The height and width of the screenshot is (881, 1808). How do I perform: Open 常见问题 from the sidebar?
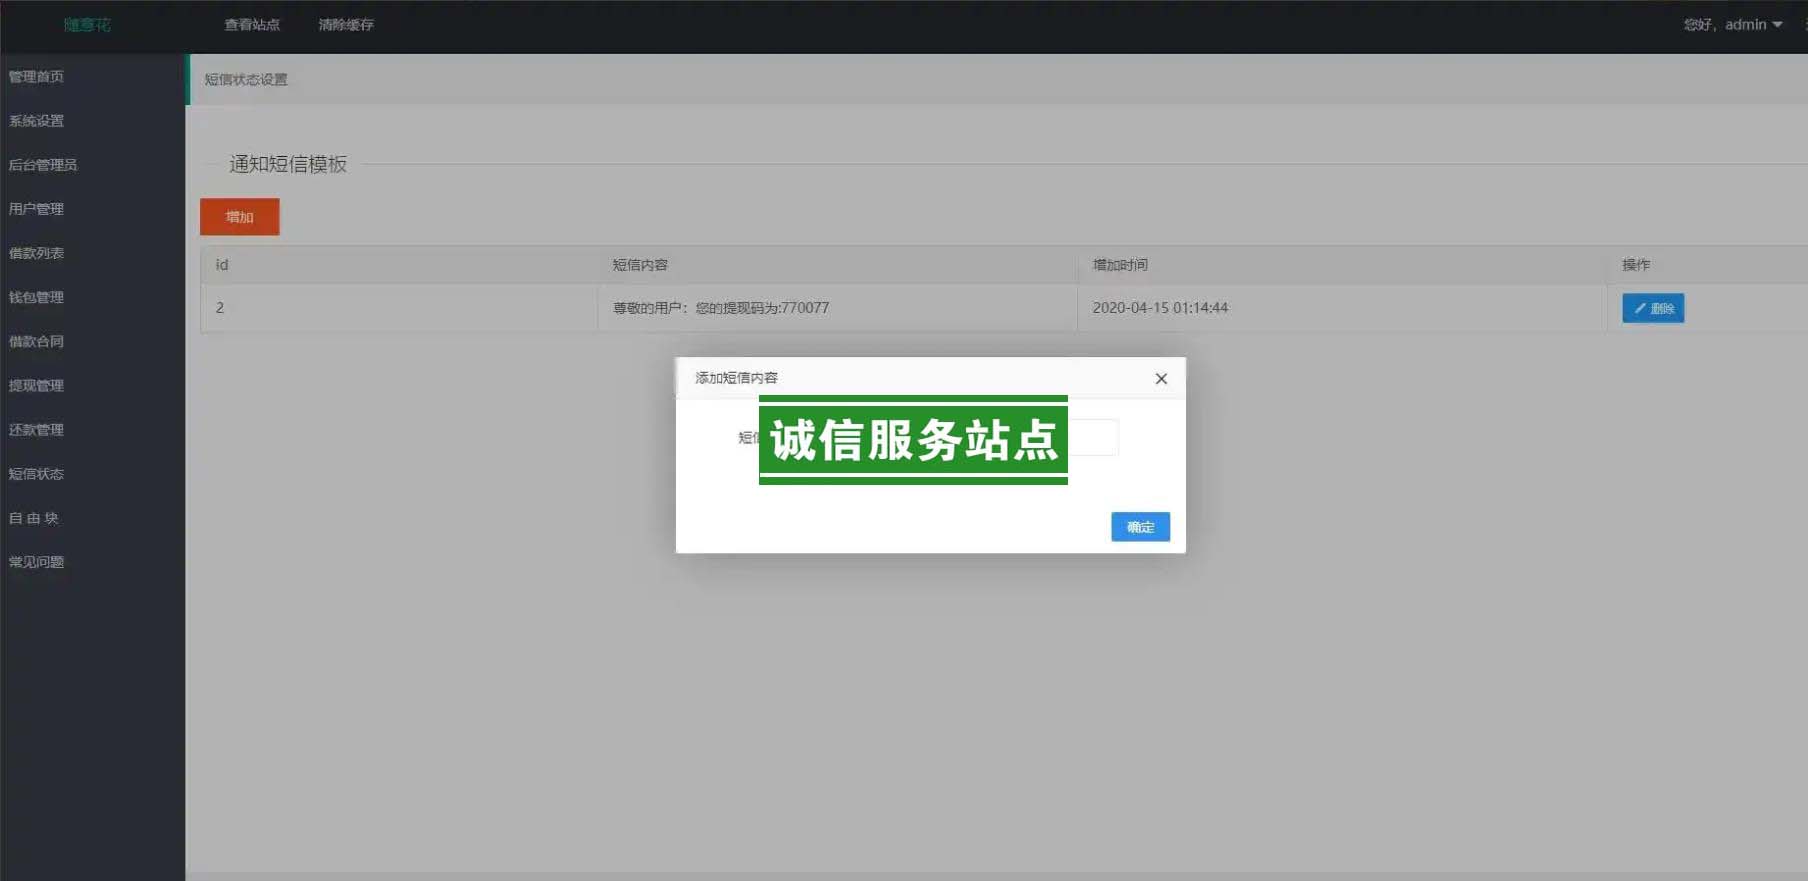tap(37, 562)
